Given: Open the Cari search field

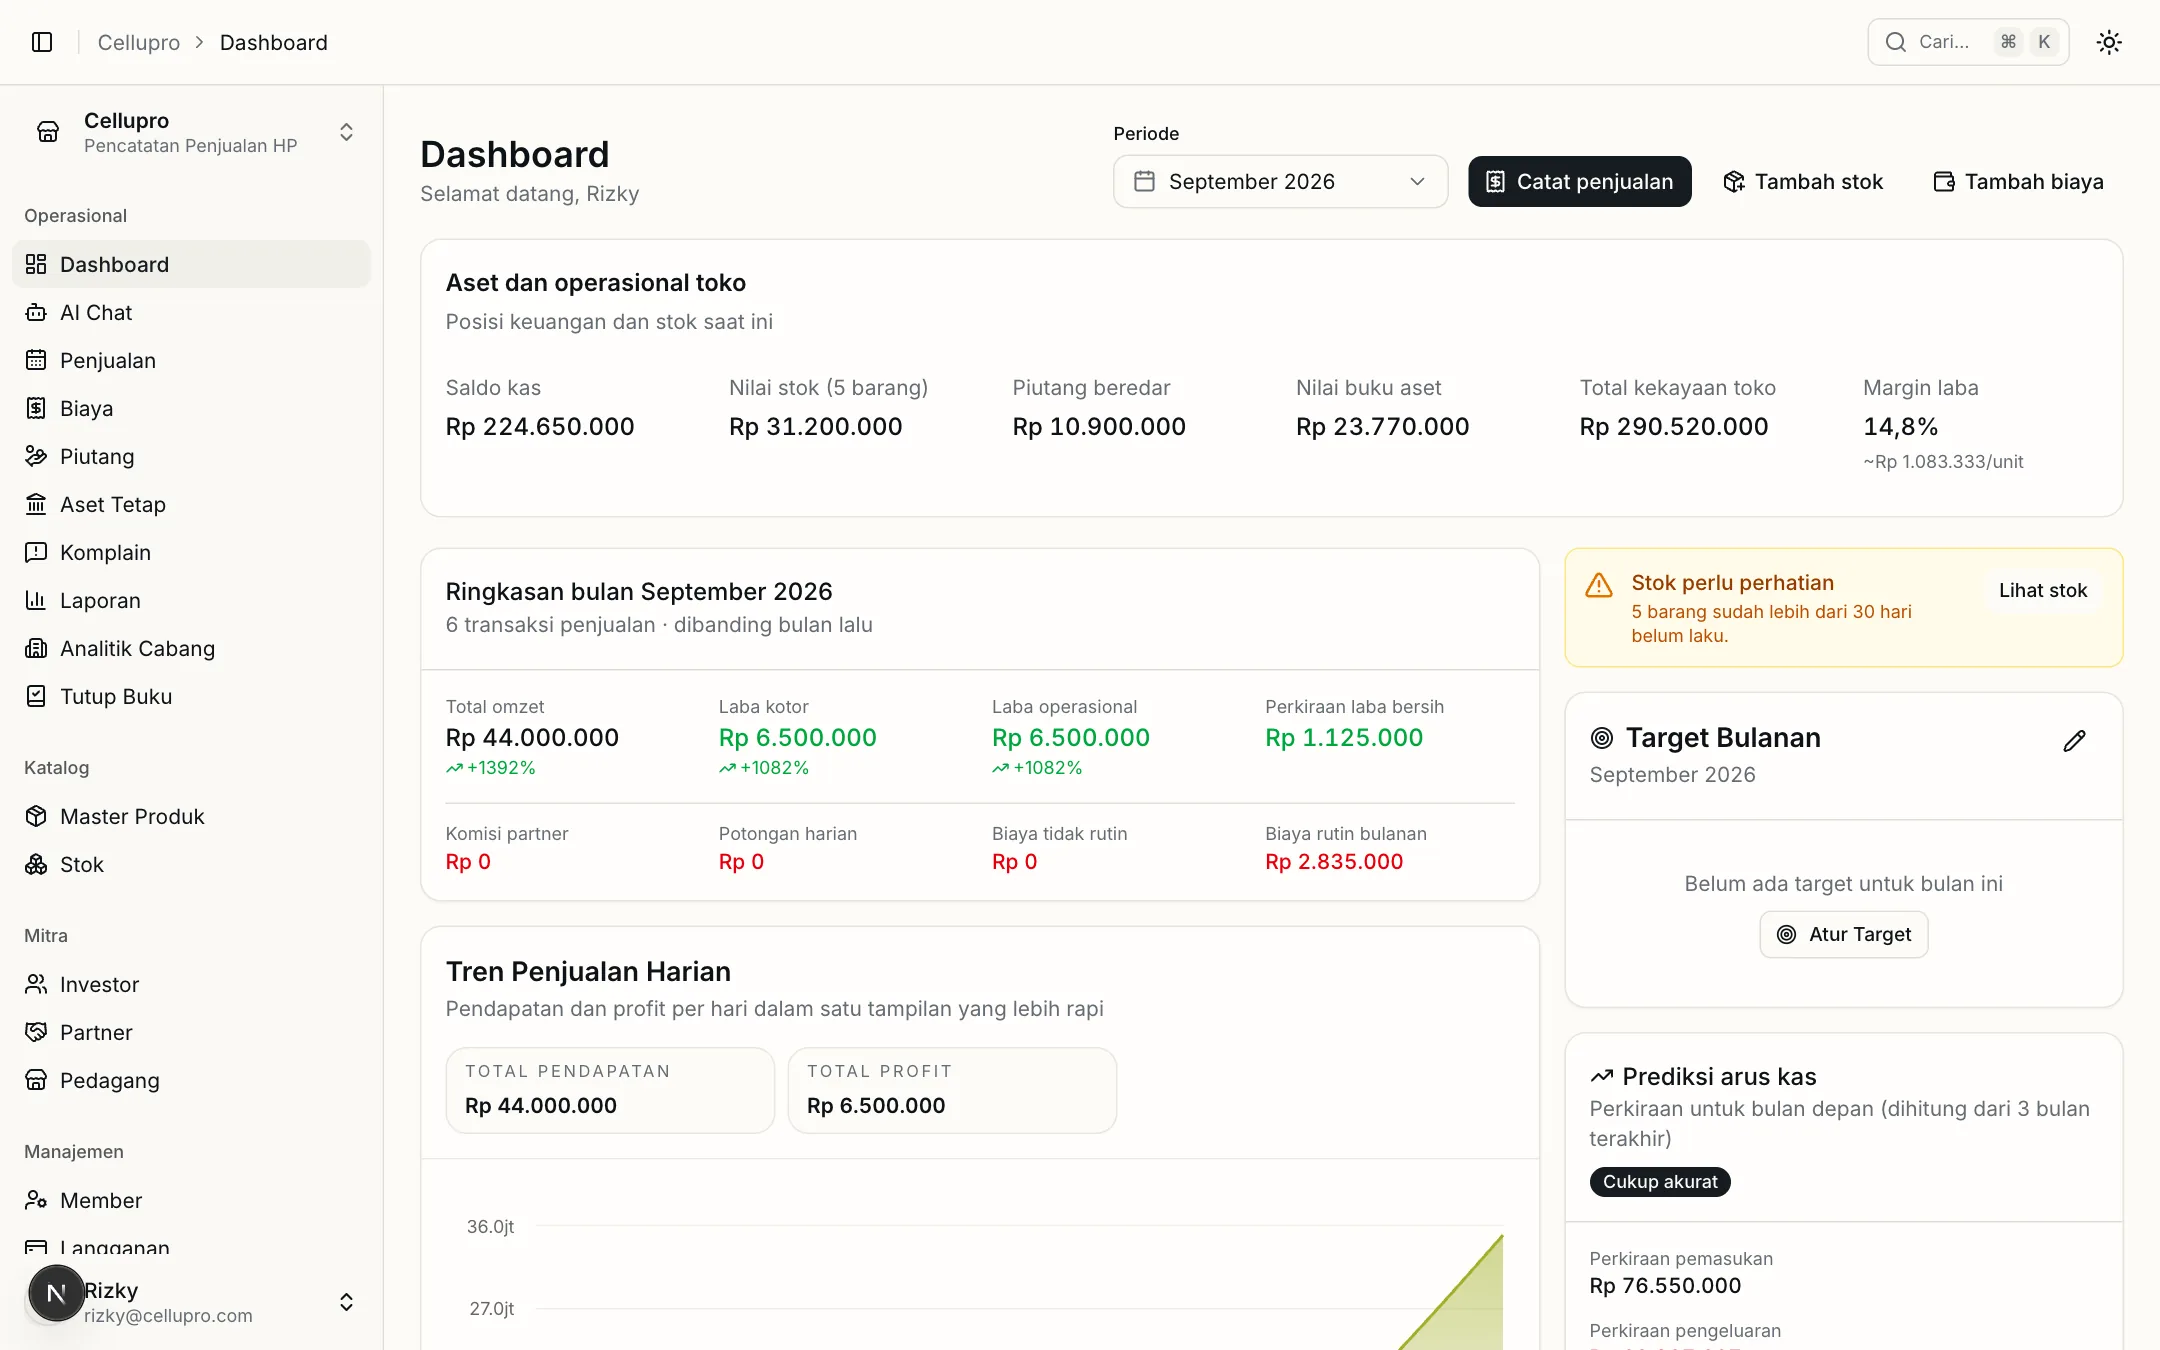Looking at the screenshot, I should coord(1968,42).
